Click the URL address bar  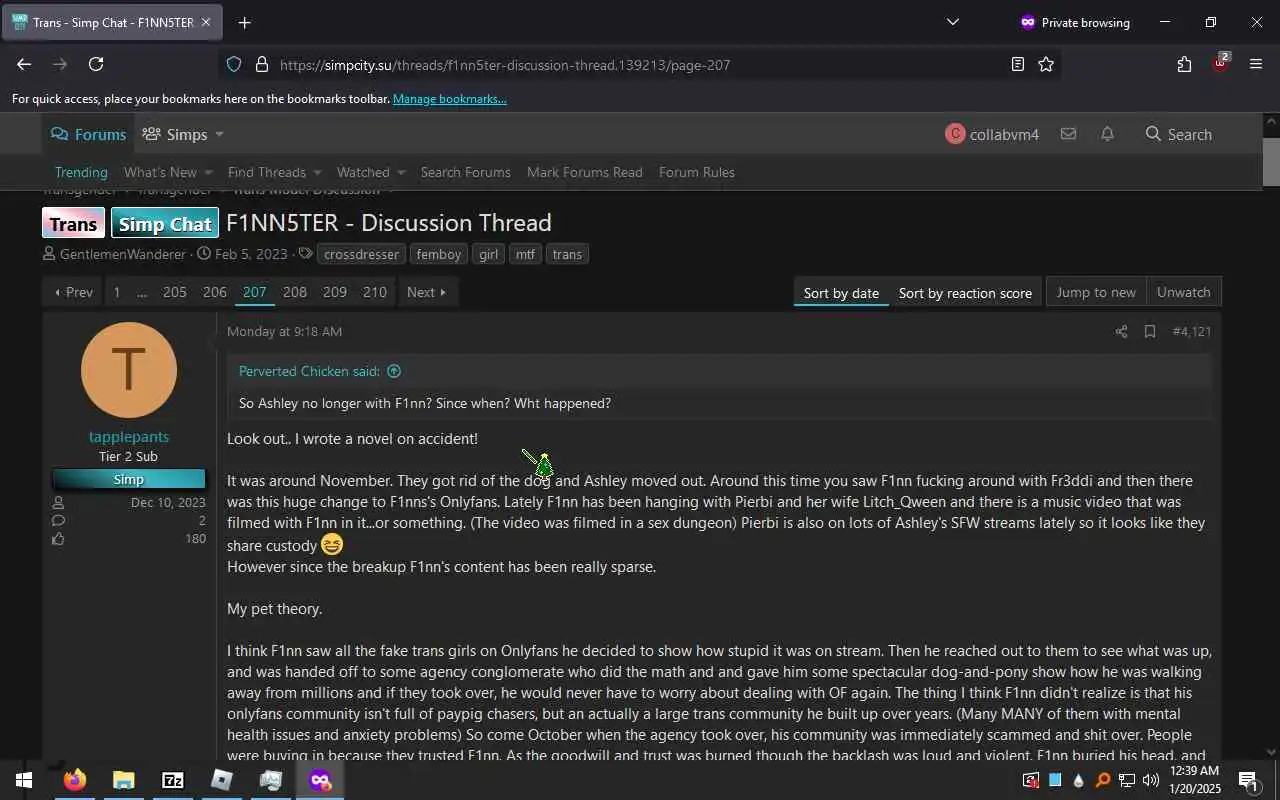click(640, 64)
